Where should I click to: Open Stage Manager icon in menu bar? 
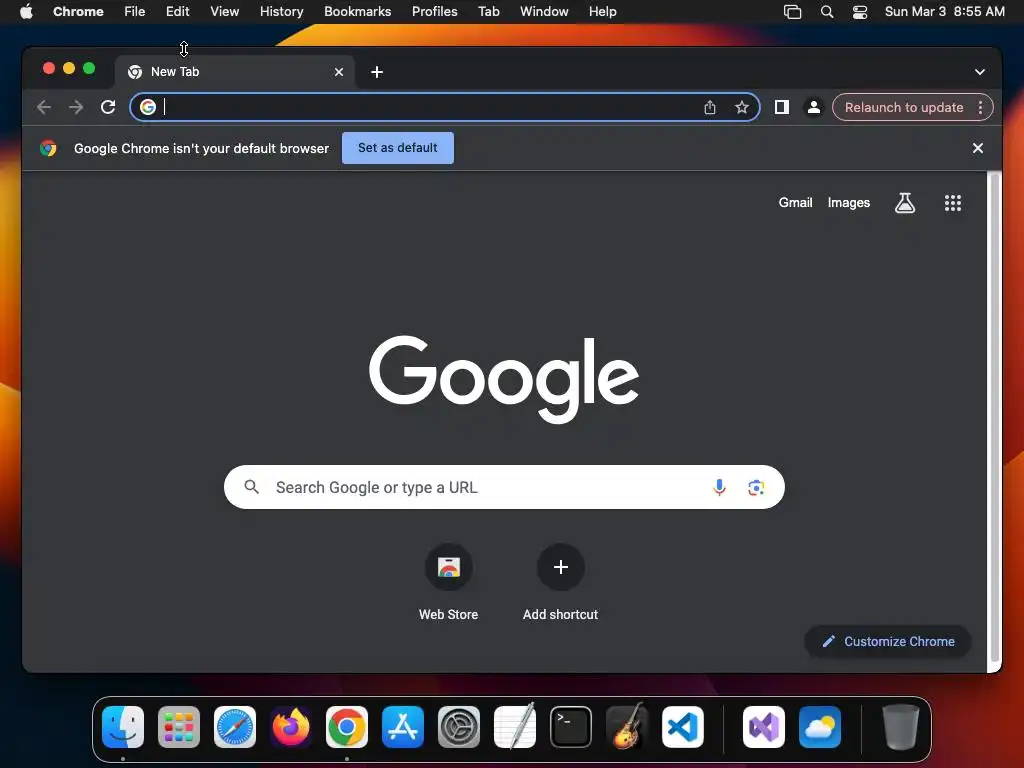click(792, 12)
